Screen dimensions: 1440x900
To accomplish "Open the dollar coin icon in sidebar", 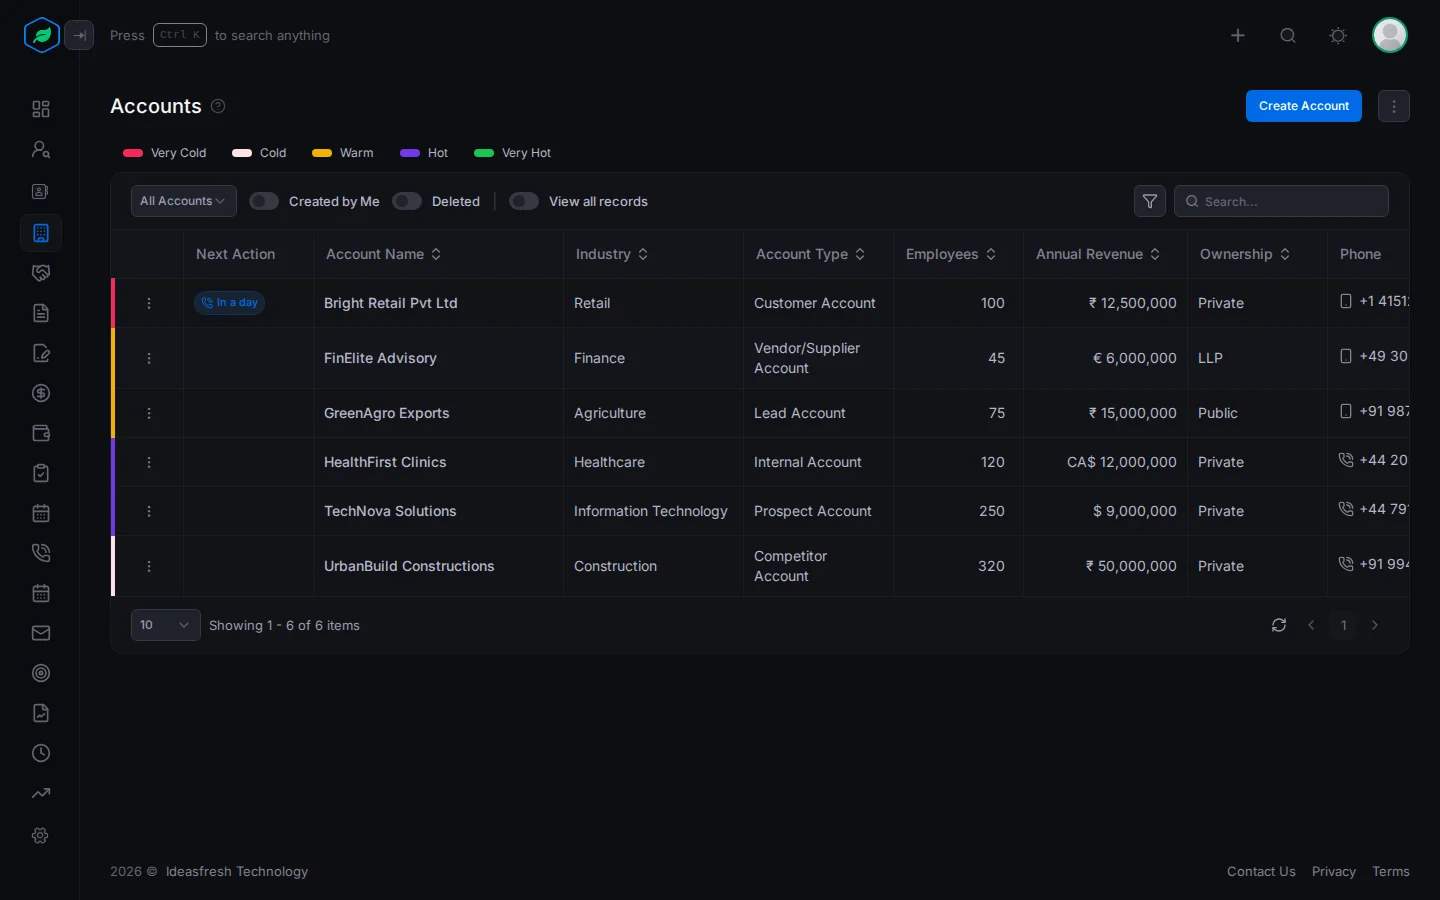I will pyautogui.click(x=41, y=393).
